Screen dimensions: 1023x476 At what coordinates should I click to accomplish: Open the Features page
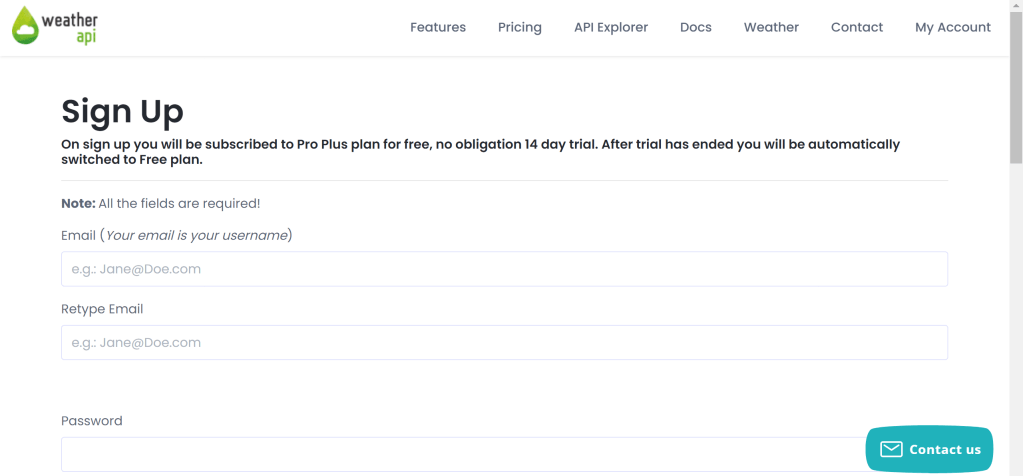tap(438, 27)
